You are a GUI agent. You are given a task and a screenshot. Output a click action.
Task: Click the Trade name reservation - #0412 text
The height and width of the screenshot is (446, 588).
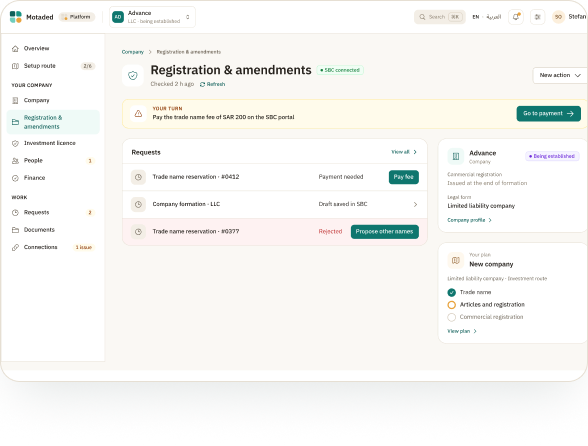click(x=196, y=177)
